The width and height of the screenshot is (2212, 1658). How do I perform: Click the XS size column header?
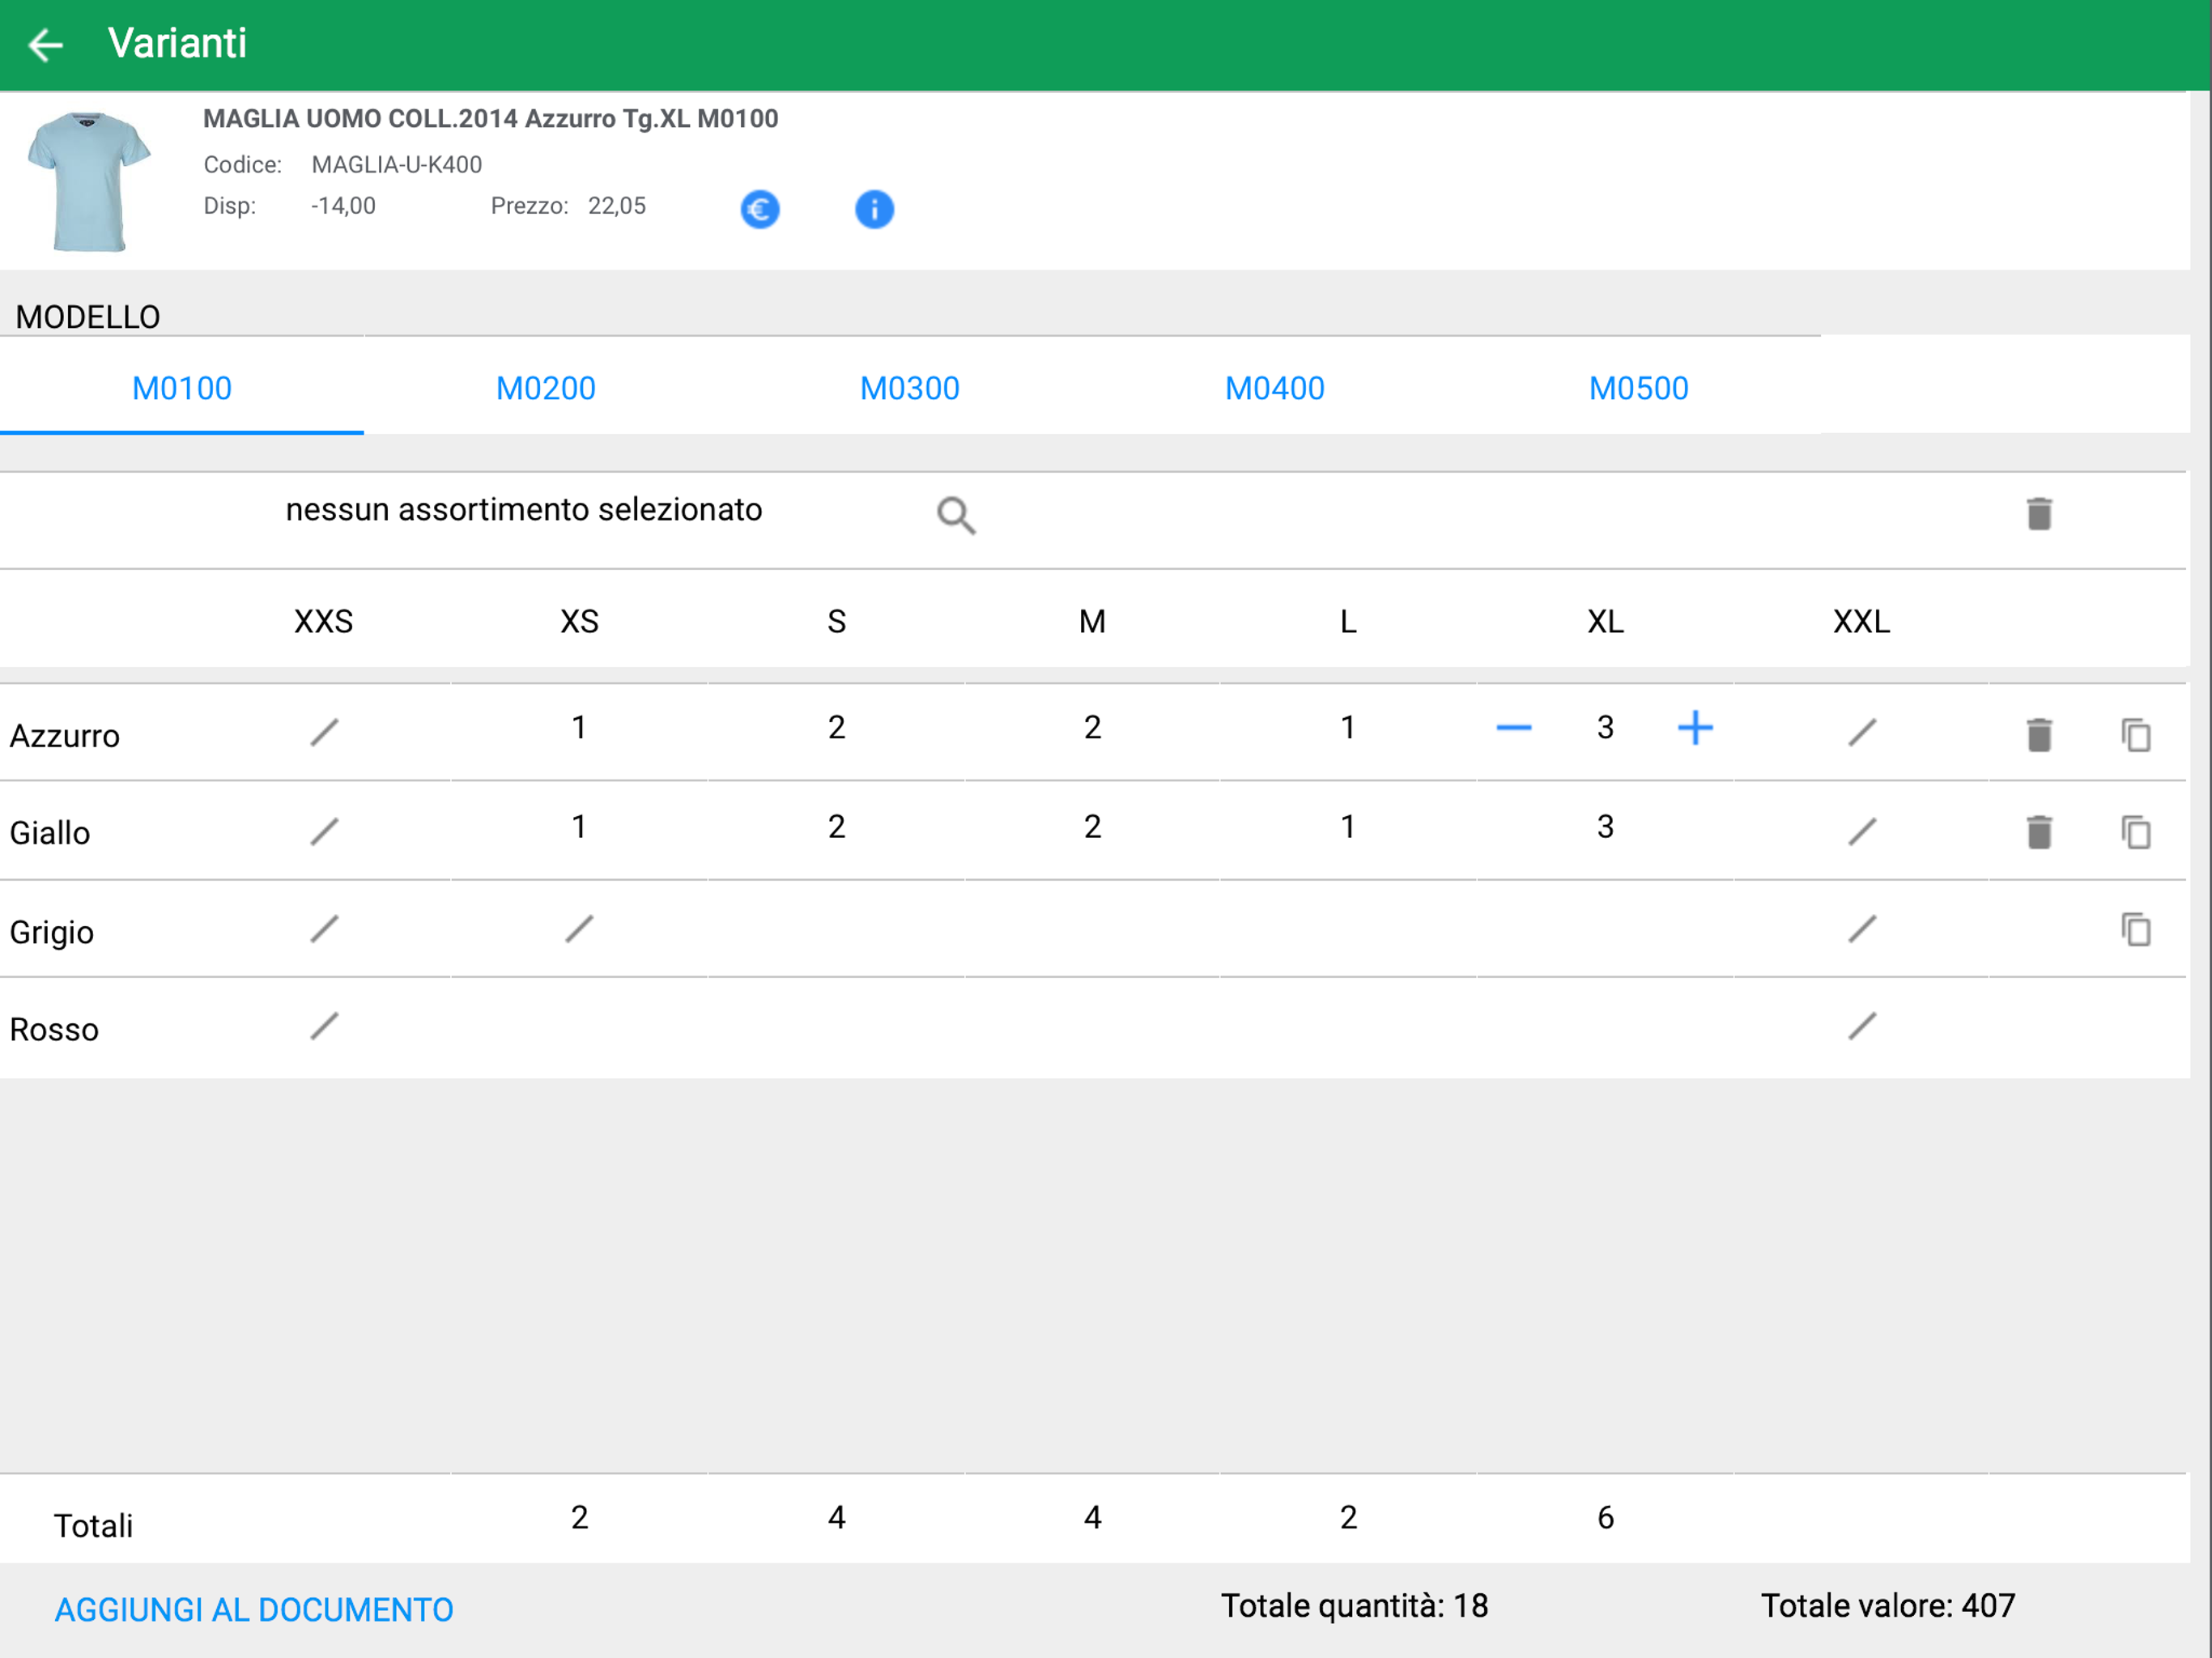point(579,622)
